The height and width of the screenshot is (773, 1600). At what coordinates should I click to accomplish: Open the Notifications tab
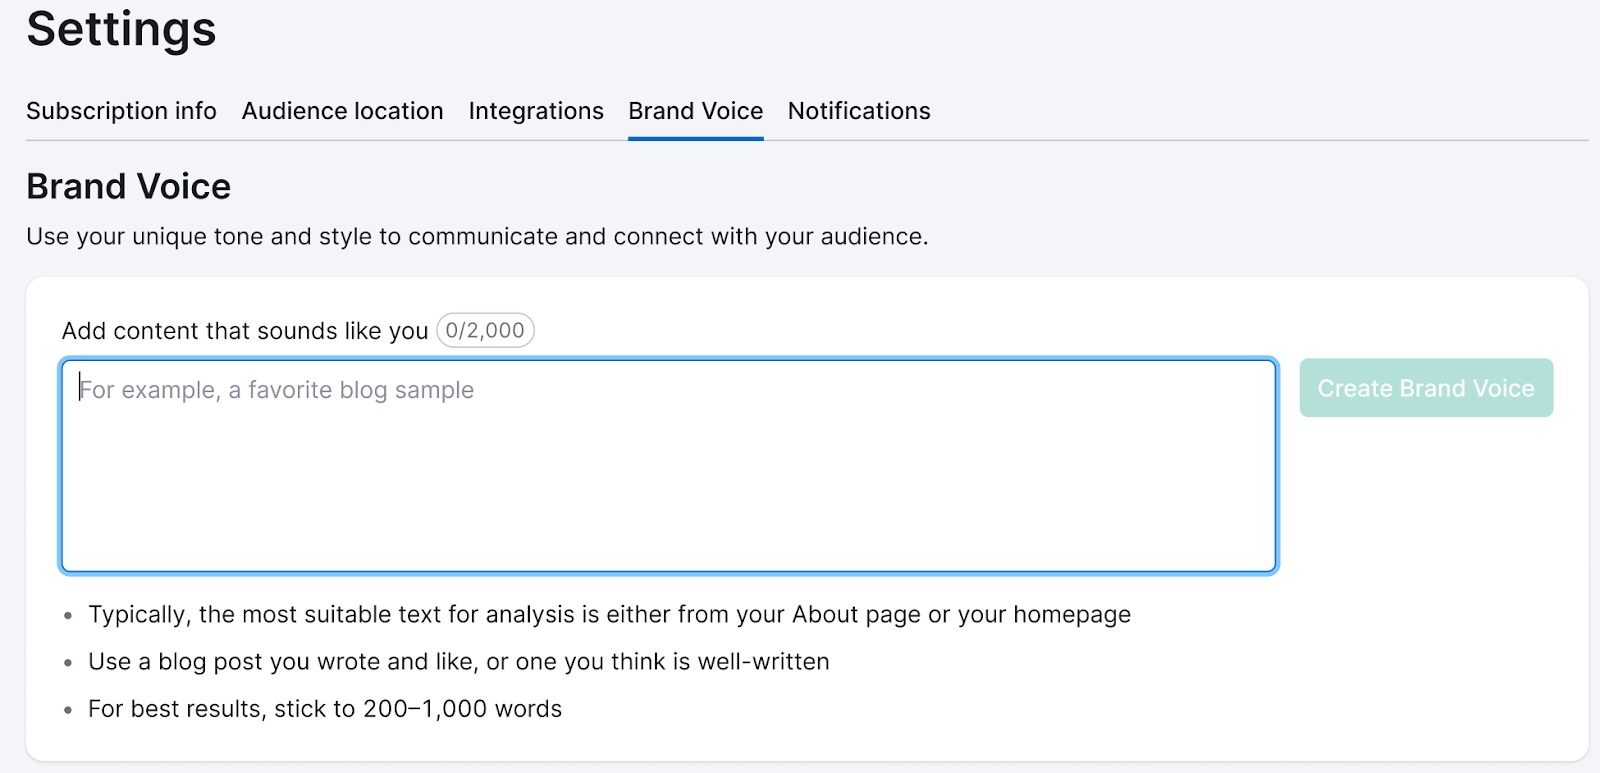pos(859,111)
